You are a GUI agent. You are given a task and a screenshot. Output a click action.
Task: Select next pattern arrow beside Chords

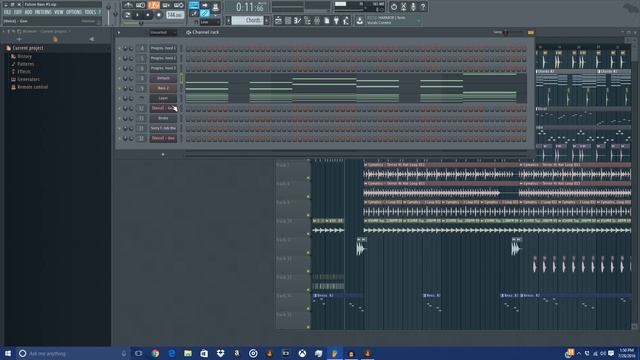point(267,20)
